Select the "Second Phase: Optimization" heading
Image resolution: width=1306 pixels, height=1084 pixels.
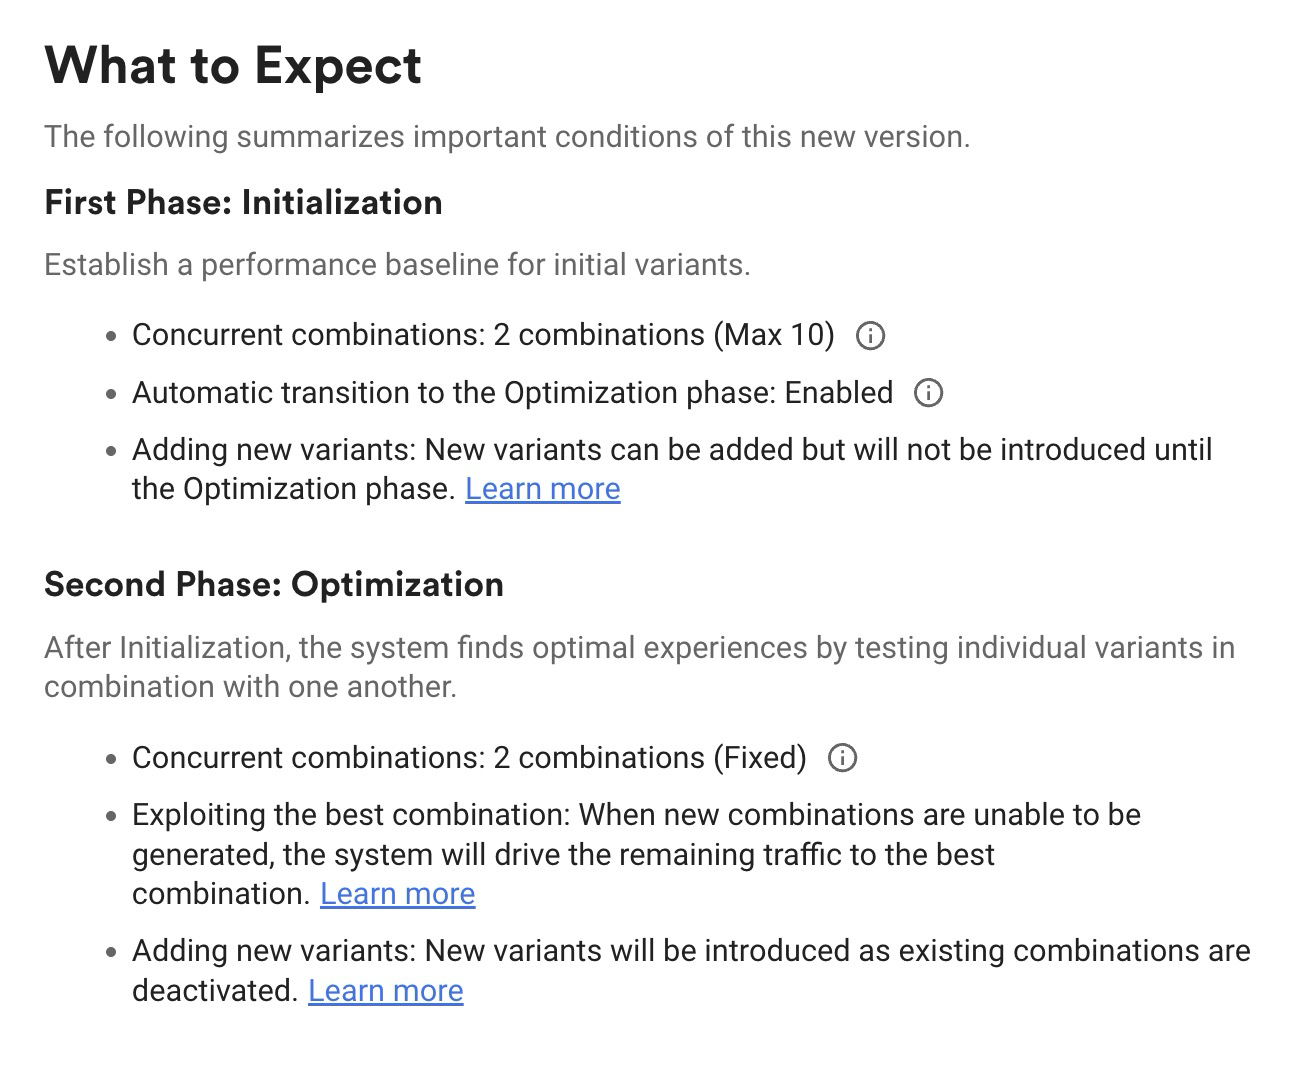click(x=274, y=585)
